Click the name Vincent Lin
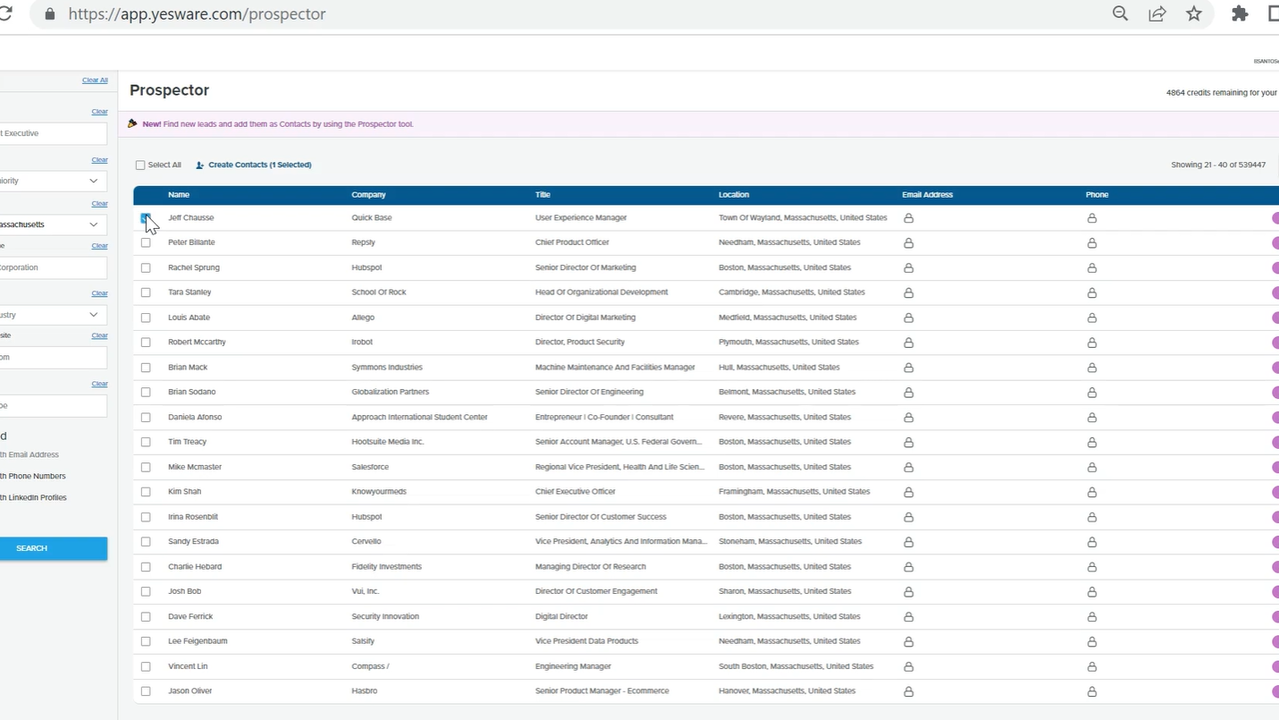Screen dimensions: 1279x720 tap(190, 667)
